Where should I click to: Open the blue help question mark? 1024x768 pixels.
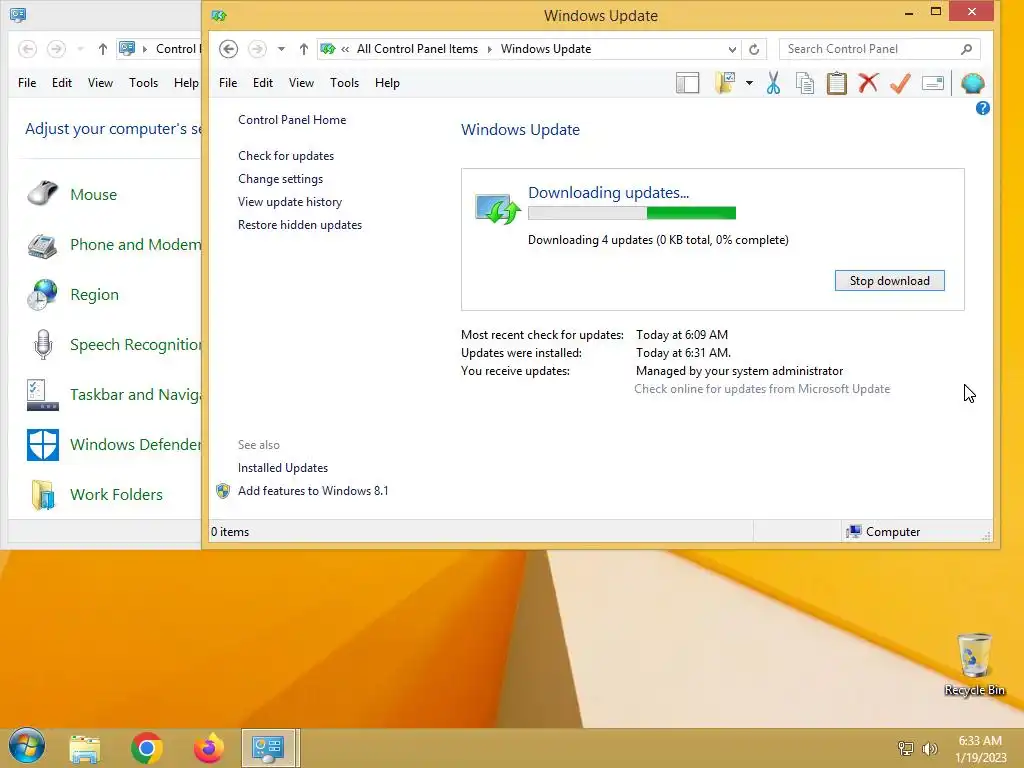982,108
